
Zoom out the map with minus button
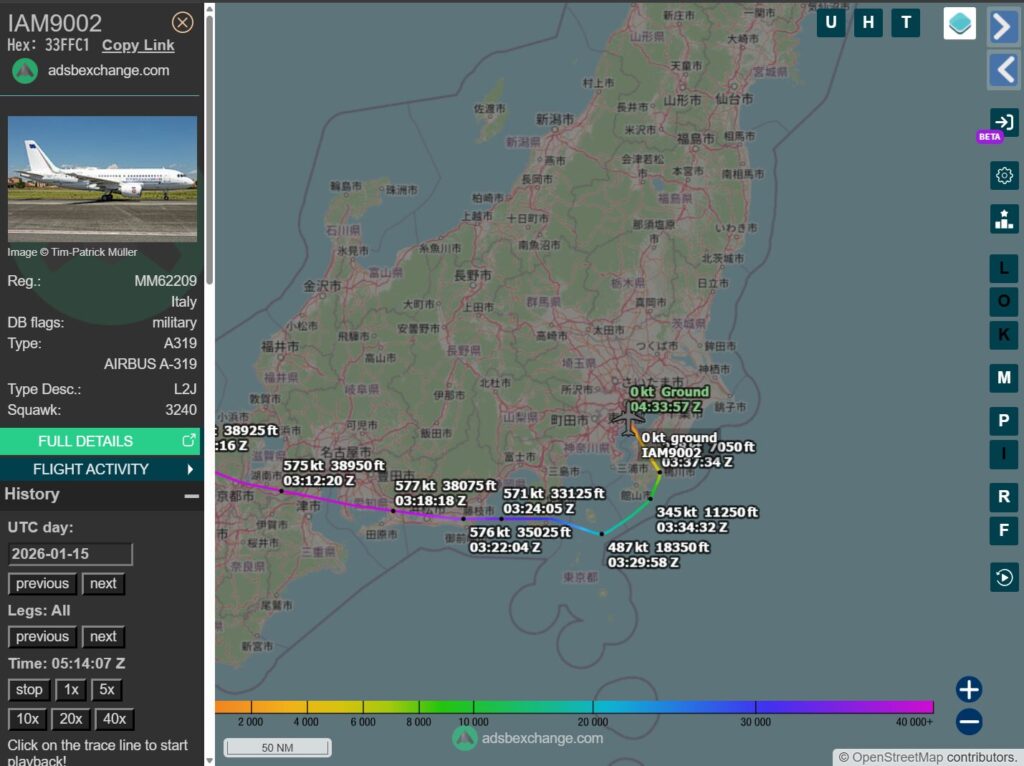(968, 721)
